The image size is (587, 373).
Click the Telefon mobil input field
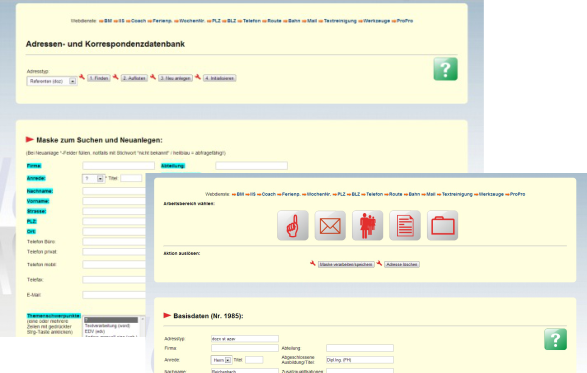click(x=114, y=264)
